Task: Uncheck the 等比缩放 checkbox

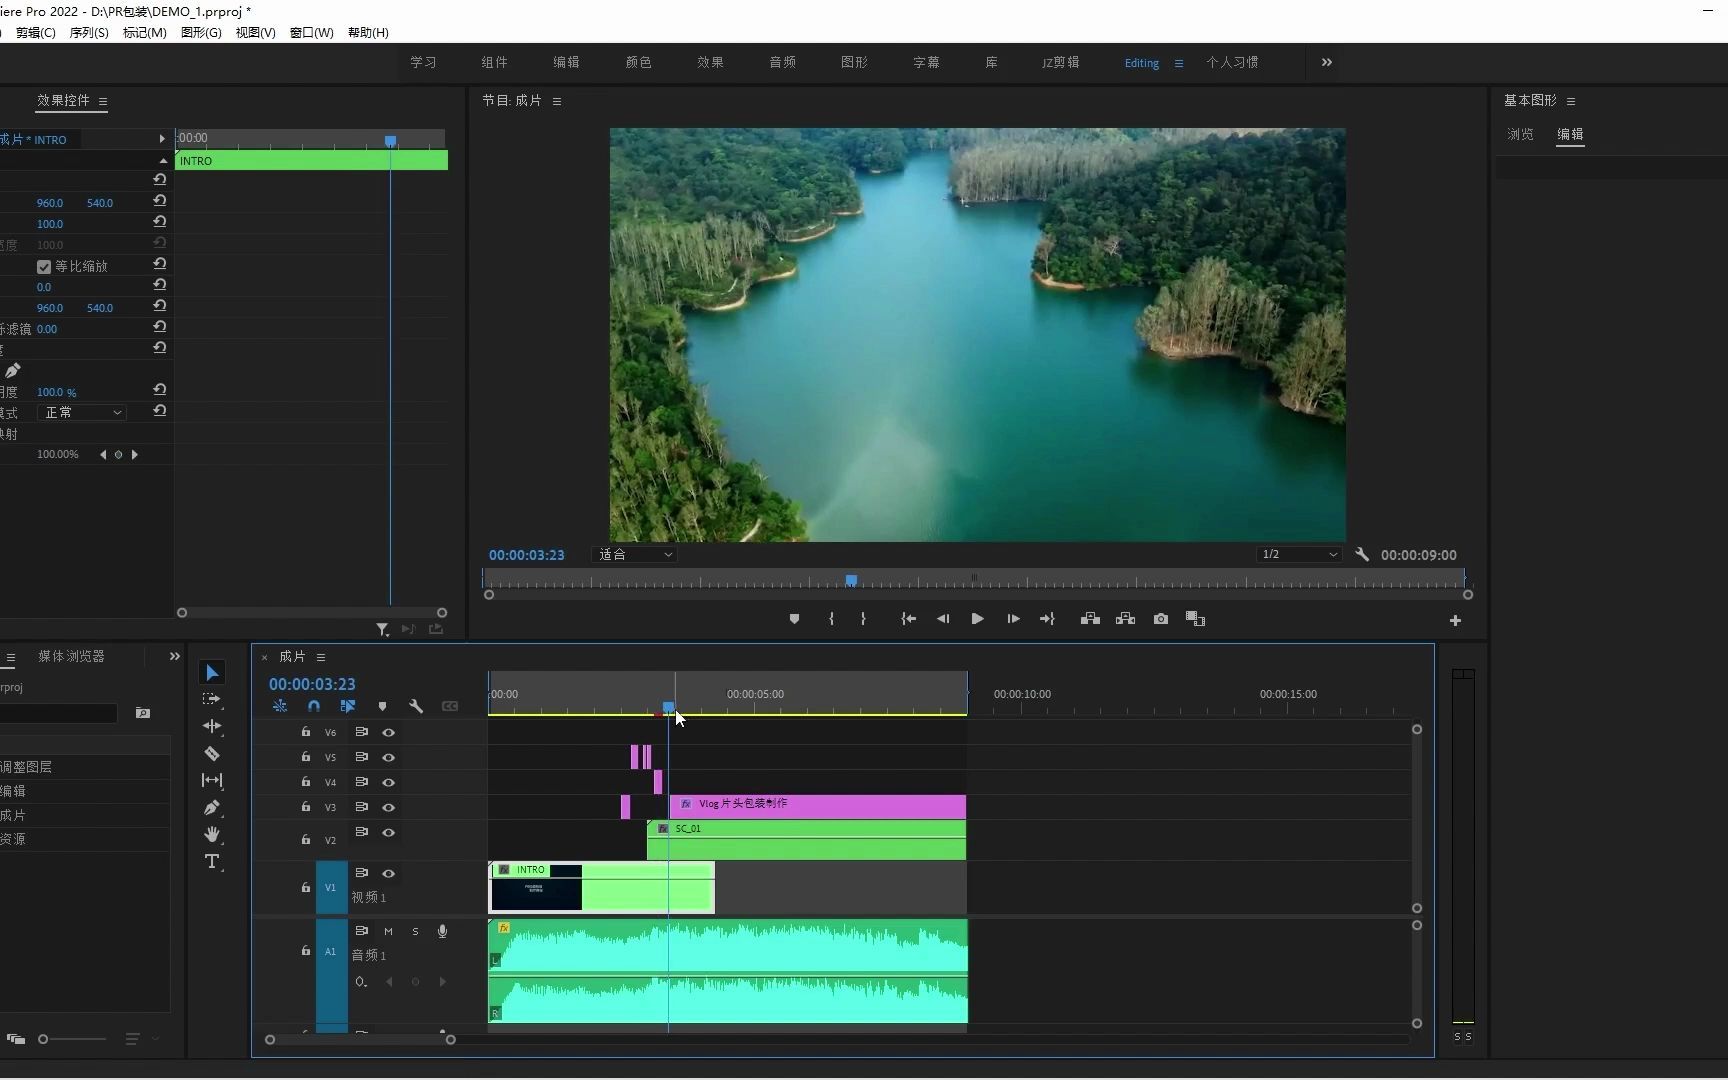Action: coord(44,267)
